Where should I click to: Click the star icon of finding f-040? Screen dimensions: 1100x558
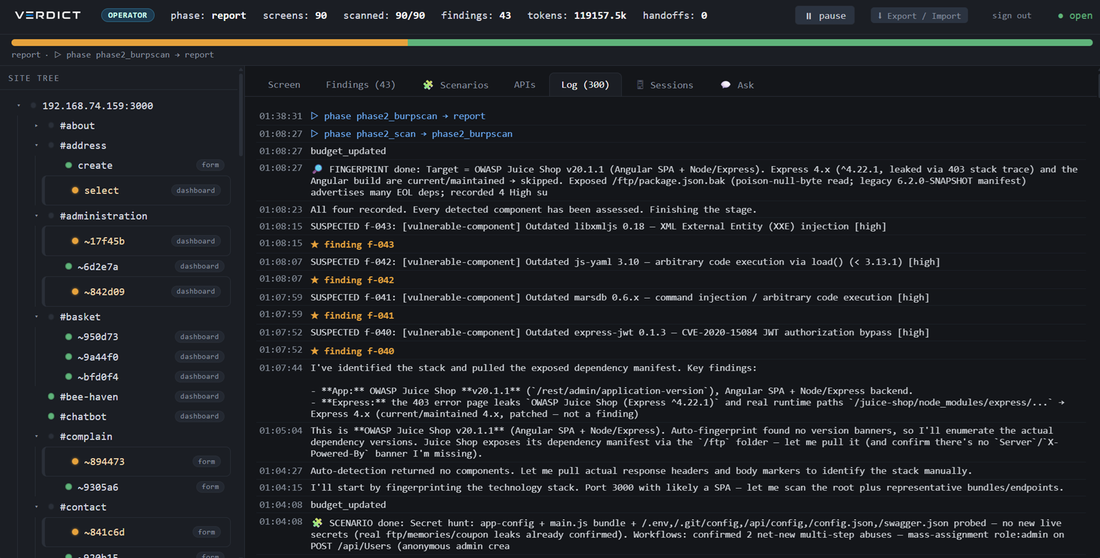(314, 351)
